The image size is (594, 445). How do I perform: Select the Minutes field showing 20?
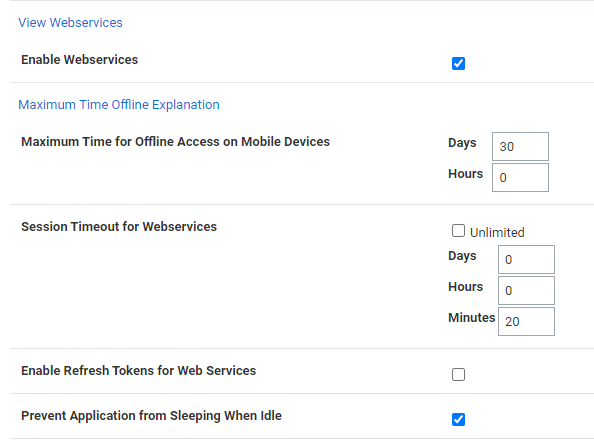pos(526,322)
